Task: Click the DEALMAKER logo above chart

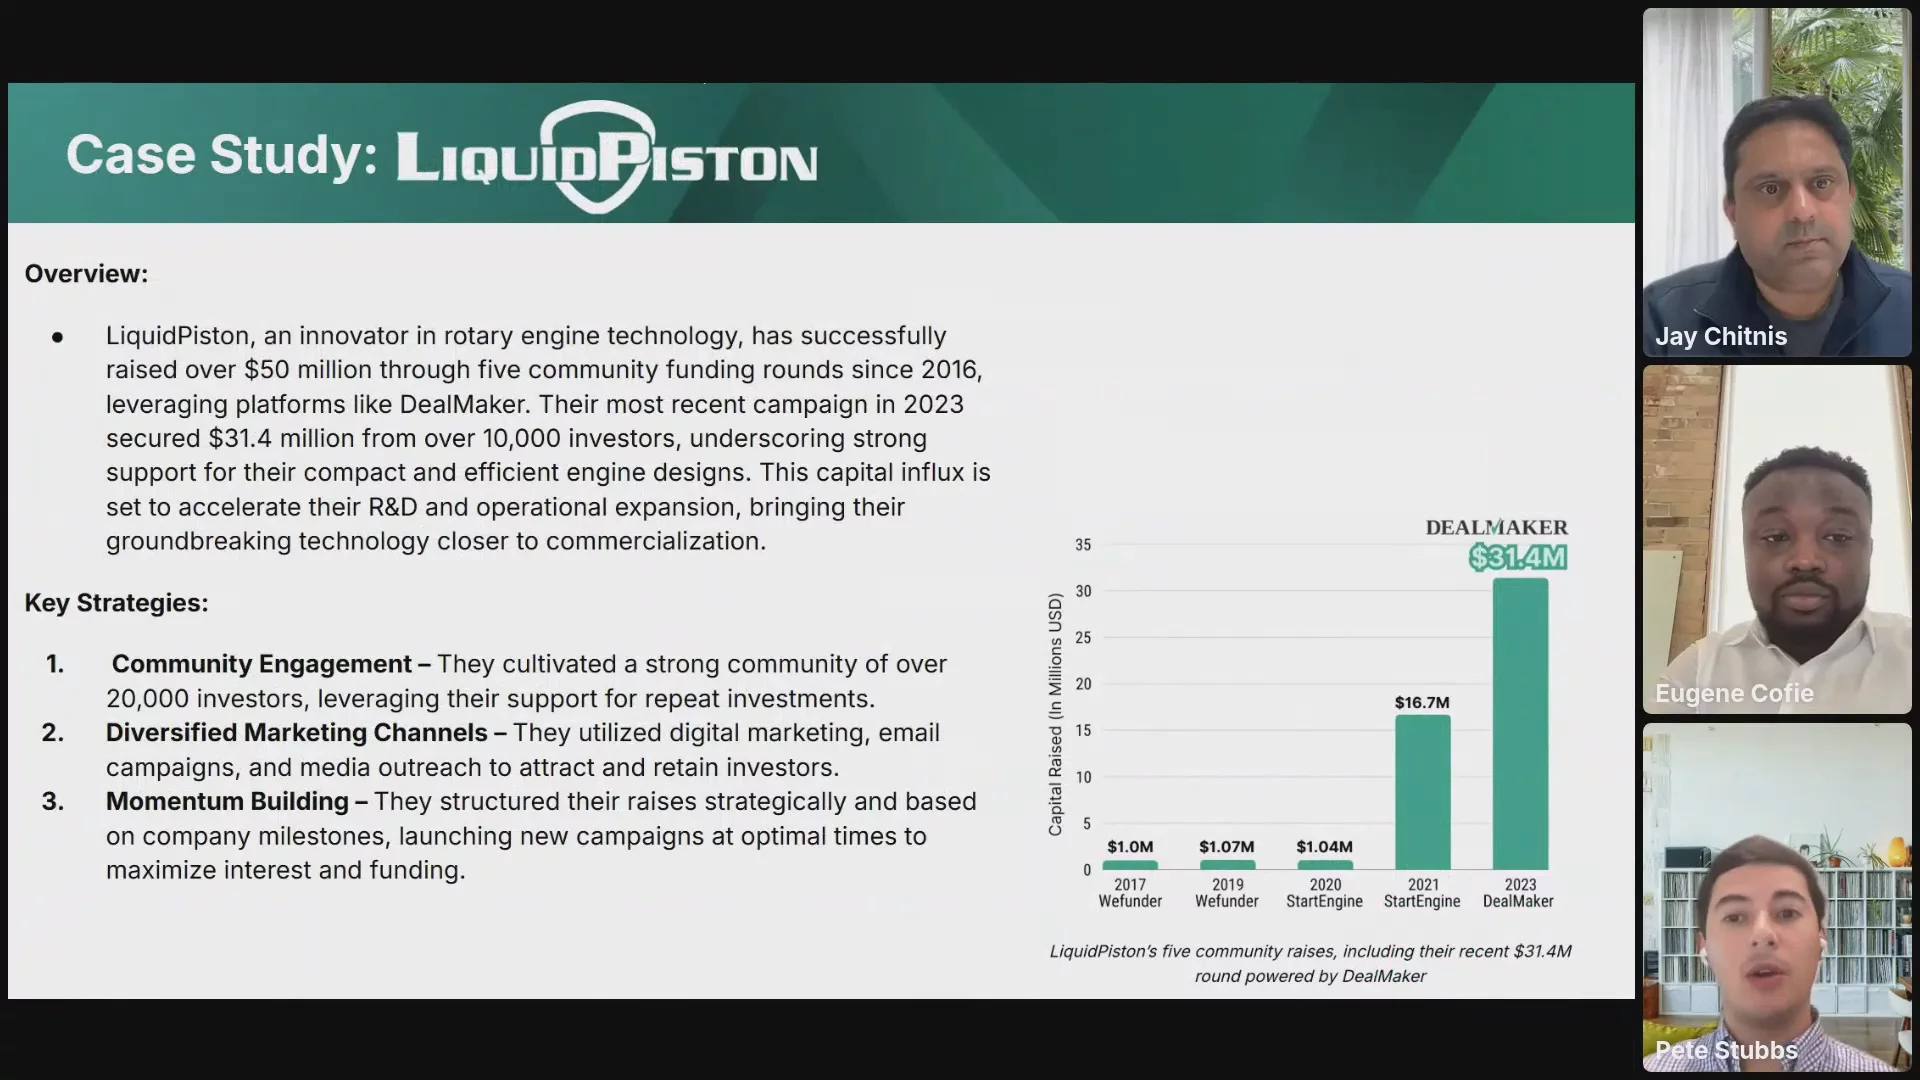Action: (1497, 527)
